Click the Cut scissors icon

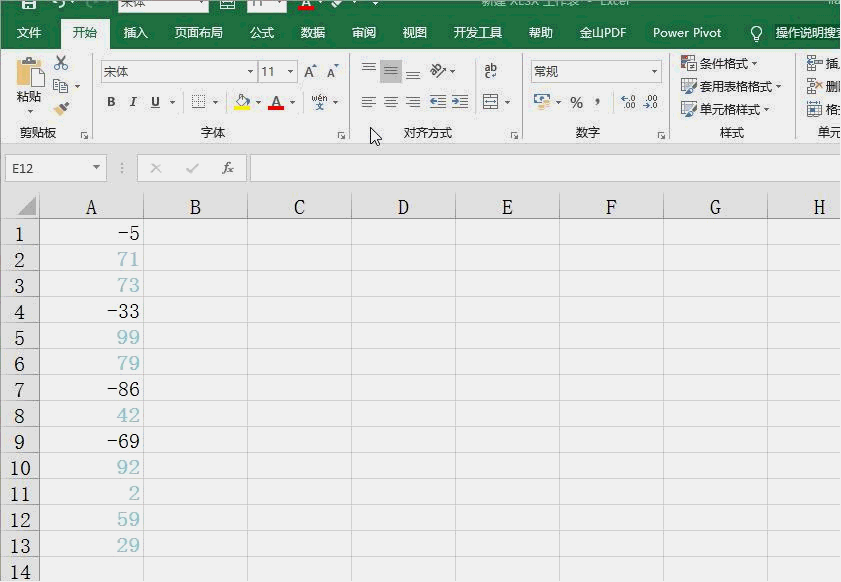(61, 64)
